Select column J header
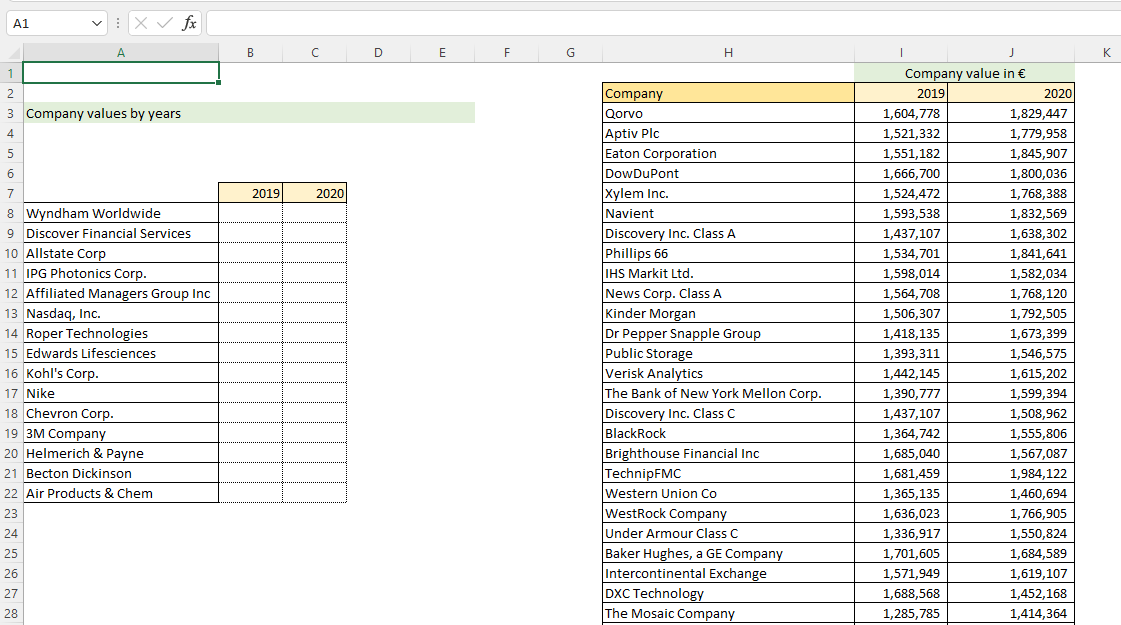 coord(1011,53)
